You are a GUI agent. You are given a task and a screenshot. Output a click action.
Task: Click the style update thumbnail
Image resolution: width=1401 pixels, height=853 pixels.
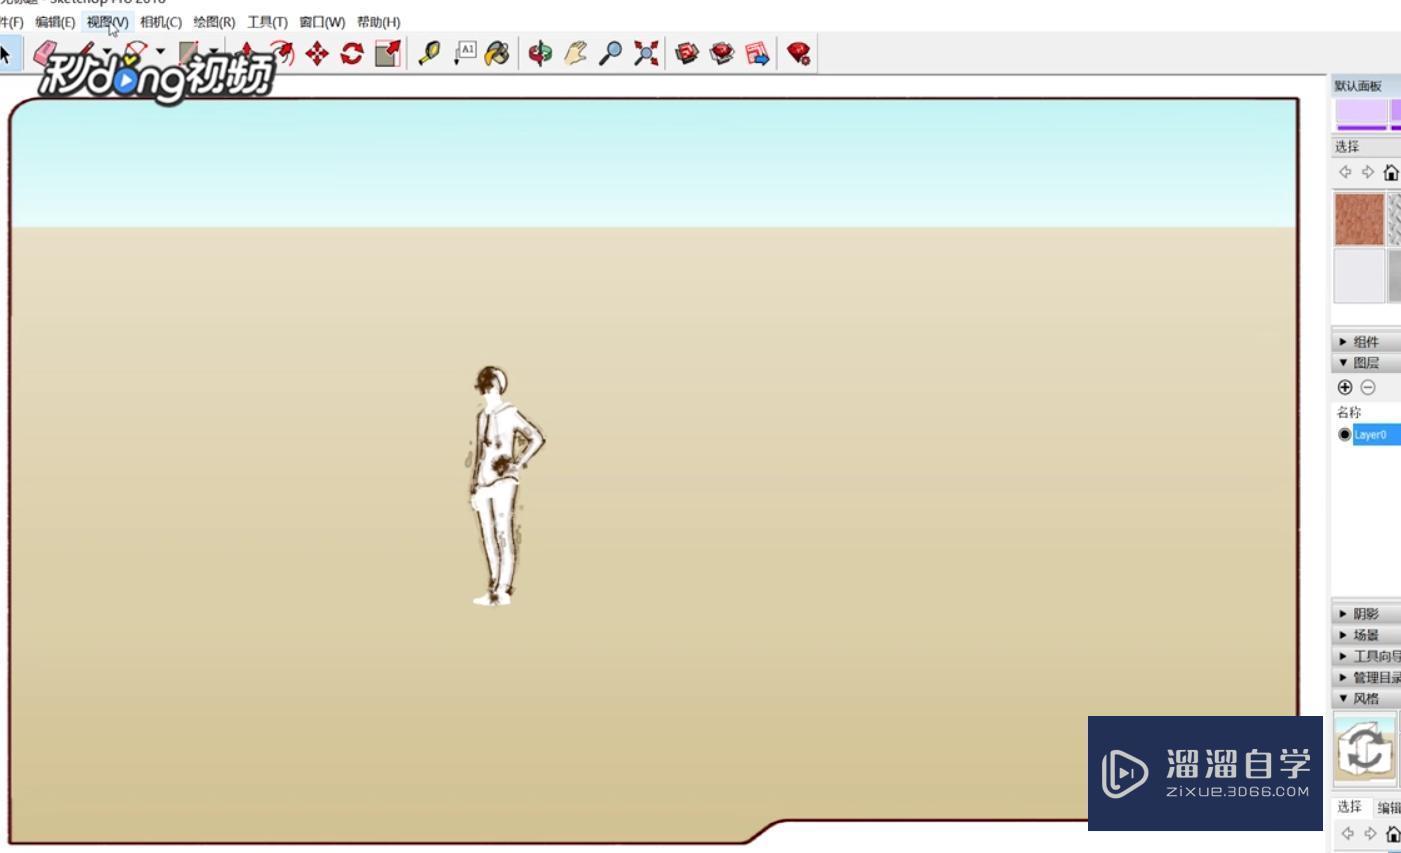[1365, 749]
